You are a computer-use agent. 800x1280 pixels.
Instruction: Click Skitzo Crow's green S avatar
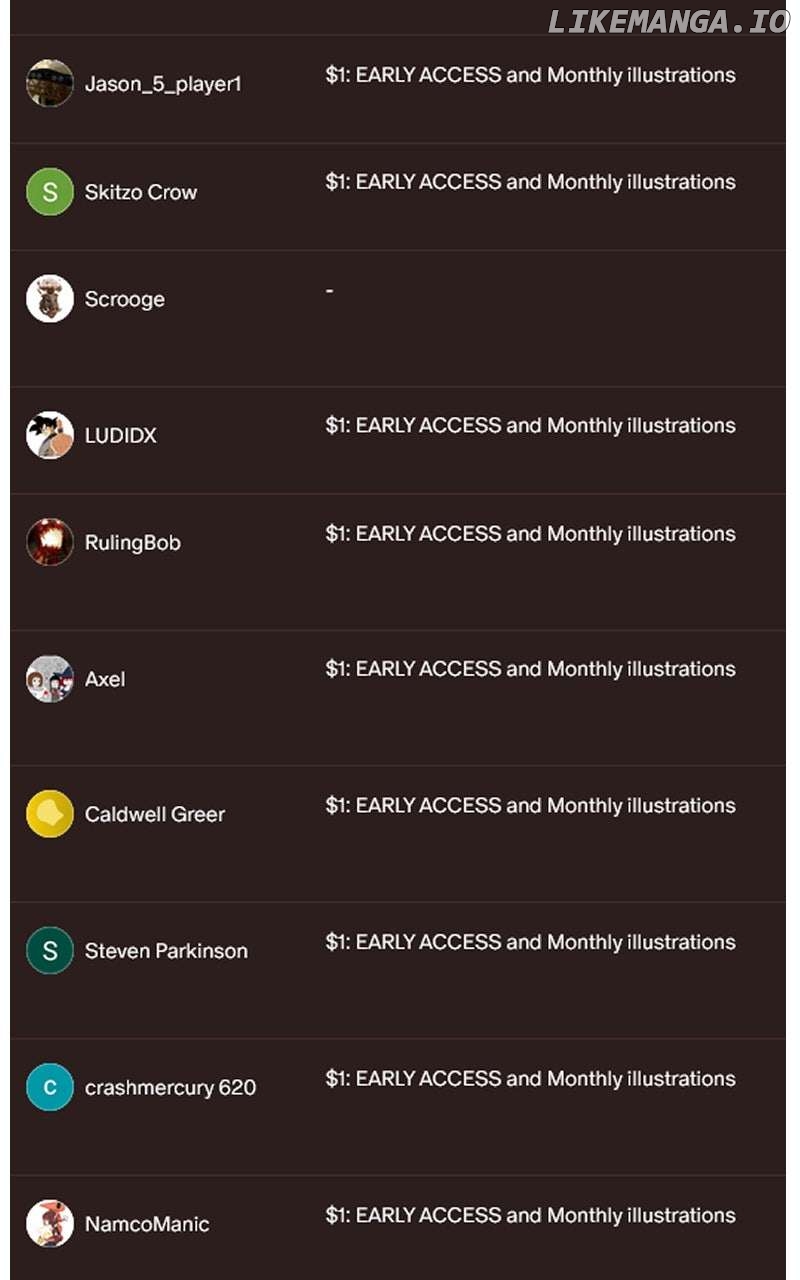click(x=50, y=192)
